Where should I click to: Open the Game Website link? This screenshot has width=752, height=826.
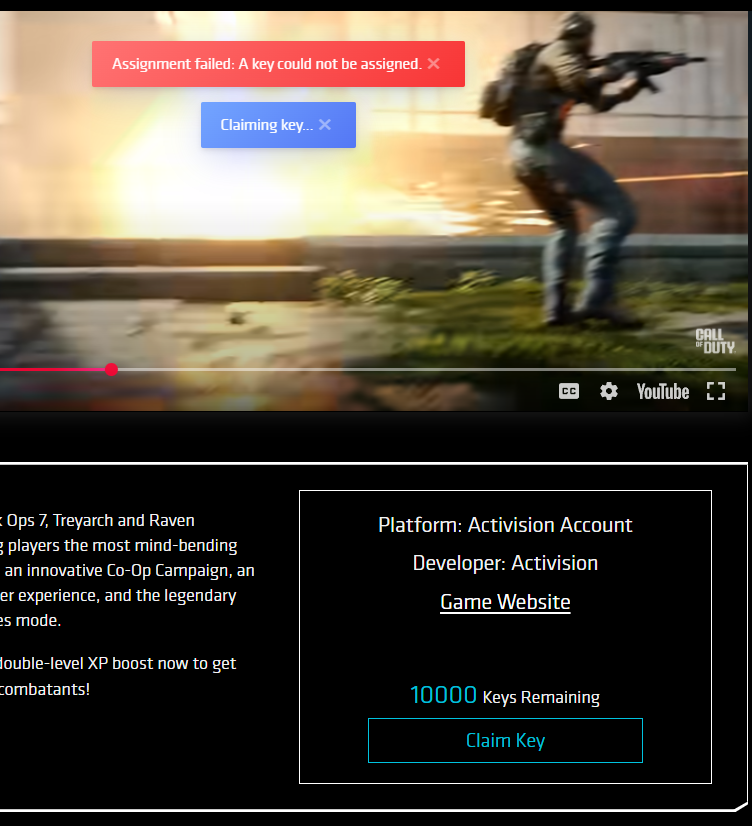tap(505, 602)
